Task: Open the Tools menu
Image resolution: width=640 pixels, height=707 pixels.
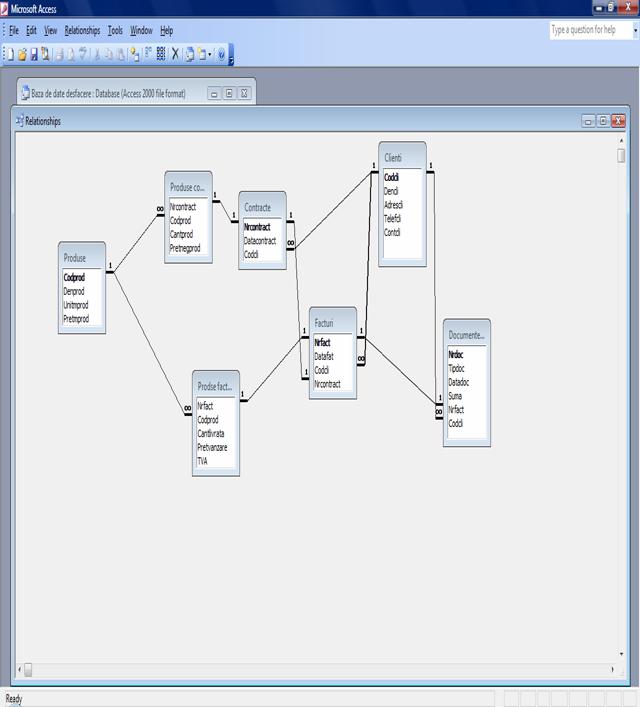Action: tap(115, 31)
